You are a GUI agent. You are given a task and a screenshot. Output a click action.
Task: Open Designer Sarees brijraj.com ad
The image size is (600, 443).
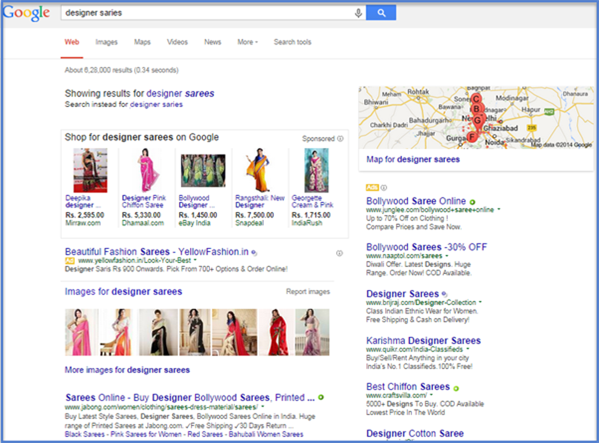click(403, 294)
